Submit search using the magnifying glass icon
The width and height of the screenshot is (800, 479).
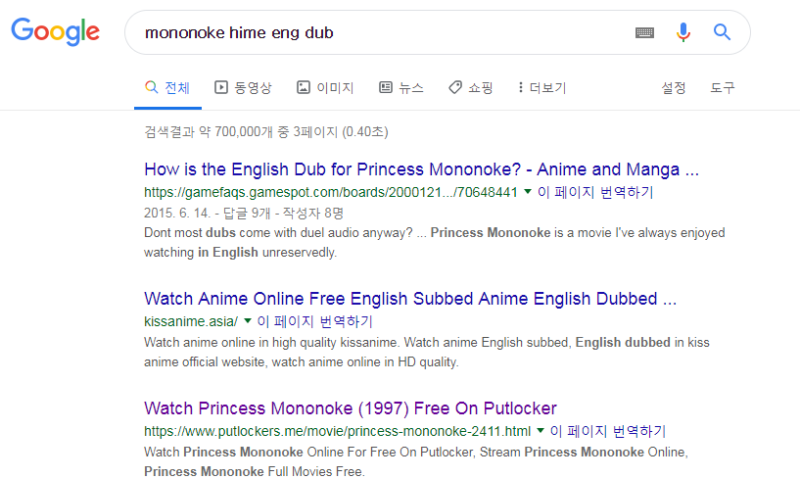point(722,32)
